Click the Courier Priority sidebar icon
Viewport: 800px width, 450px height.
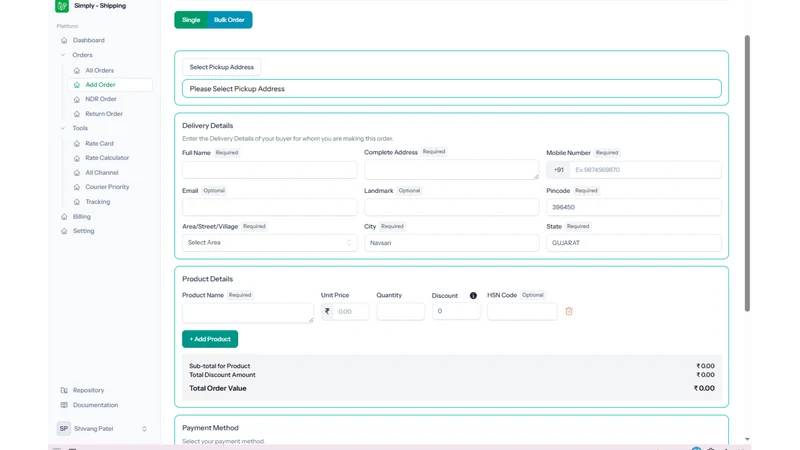pyautogui.click(x=77, y=187)
